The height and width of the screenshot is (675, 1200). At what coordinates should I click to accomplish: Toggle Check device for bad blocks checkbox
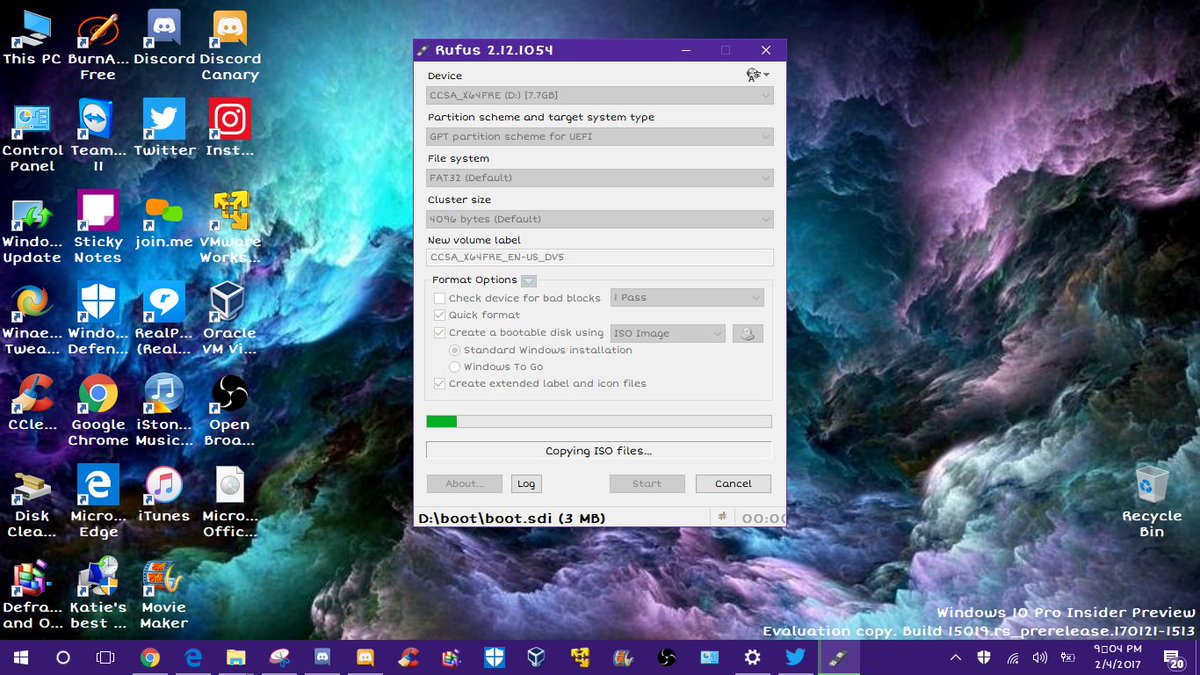pyautogui.click(x=440, y=298)
